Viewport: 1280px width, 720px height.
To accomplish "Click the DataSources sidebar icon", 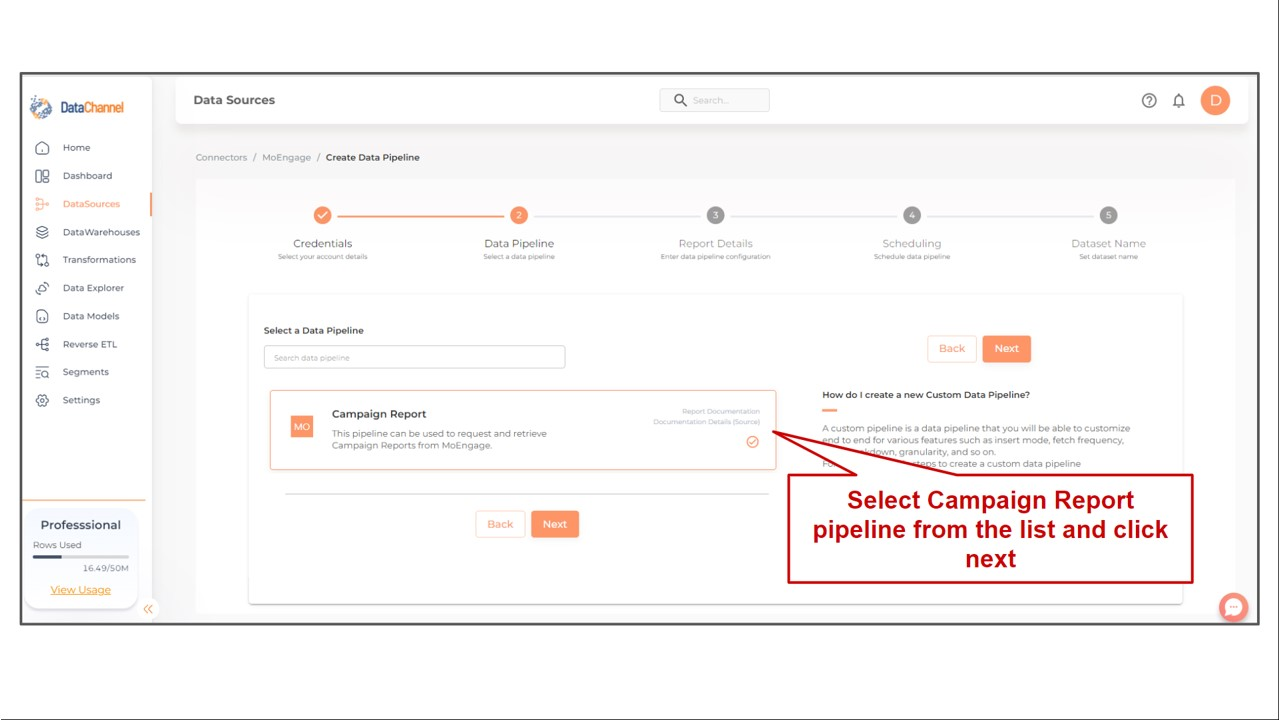I will [x=42, y=204].
